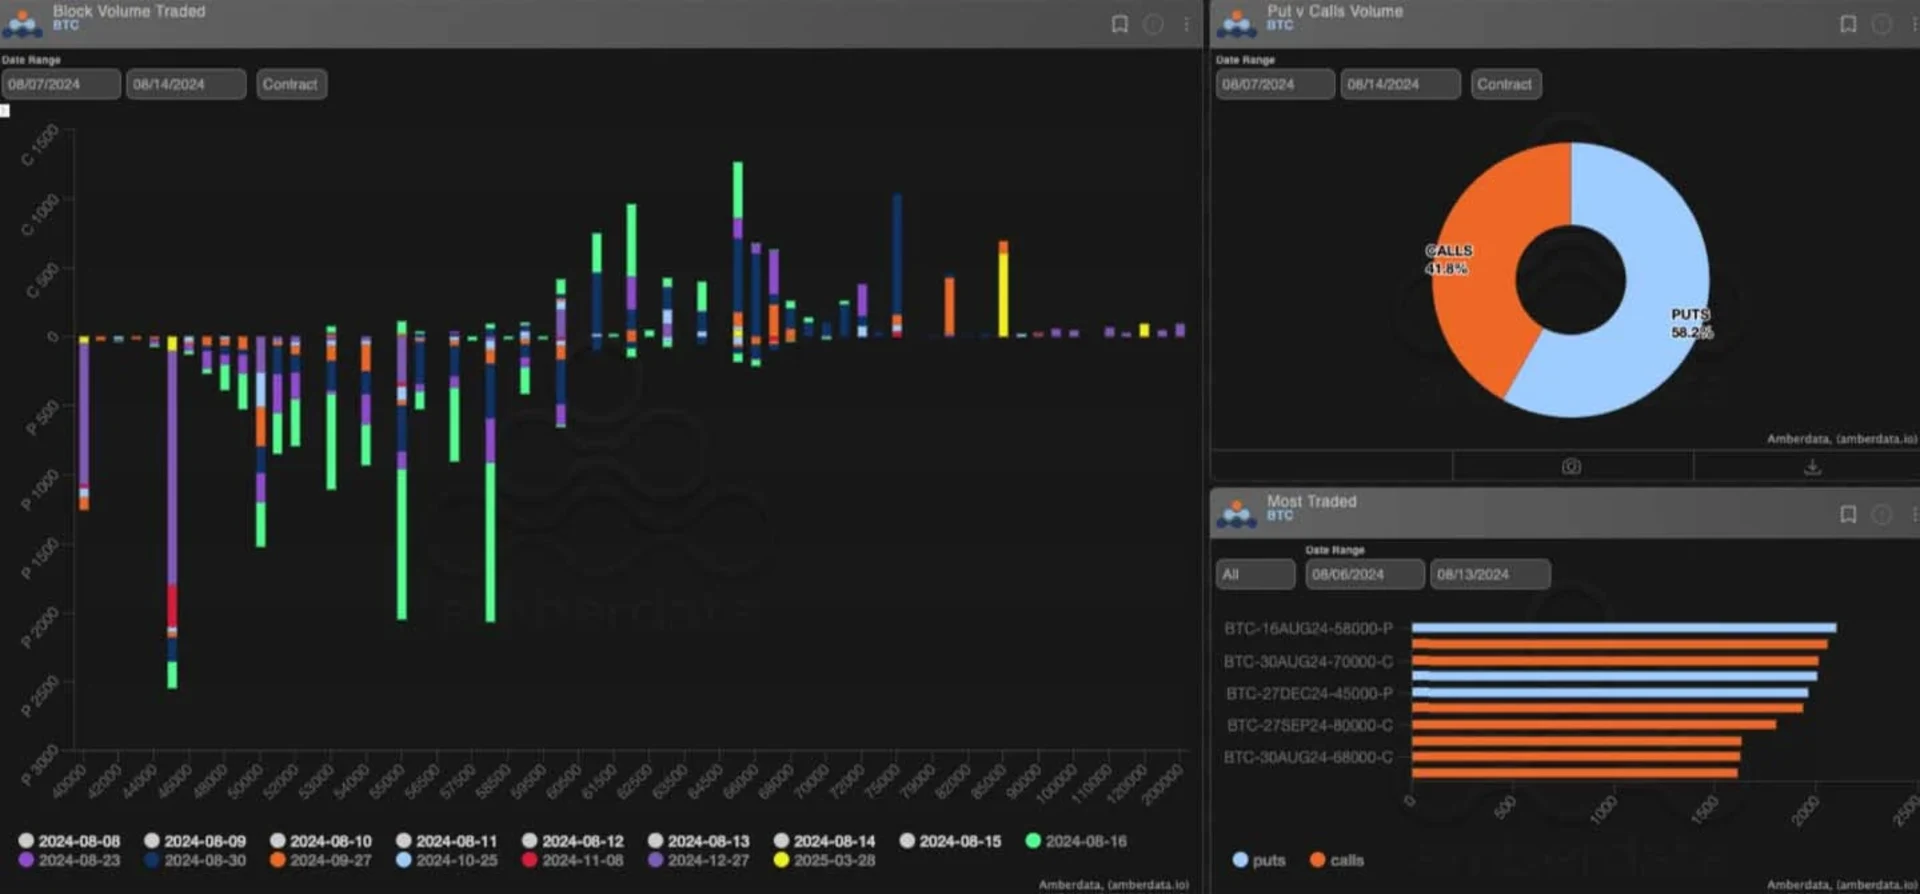
Task: Click the blue puts bar for BTC-16AUG24-58000-P
Action: pyautogui.click(x=1624, y=628)
